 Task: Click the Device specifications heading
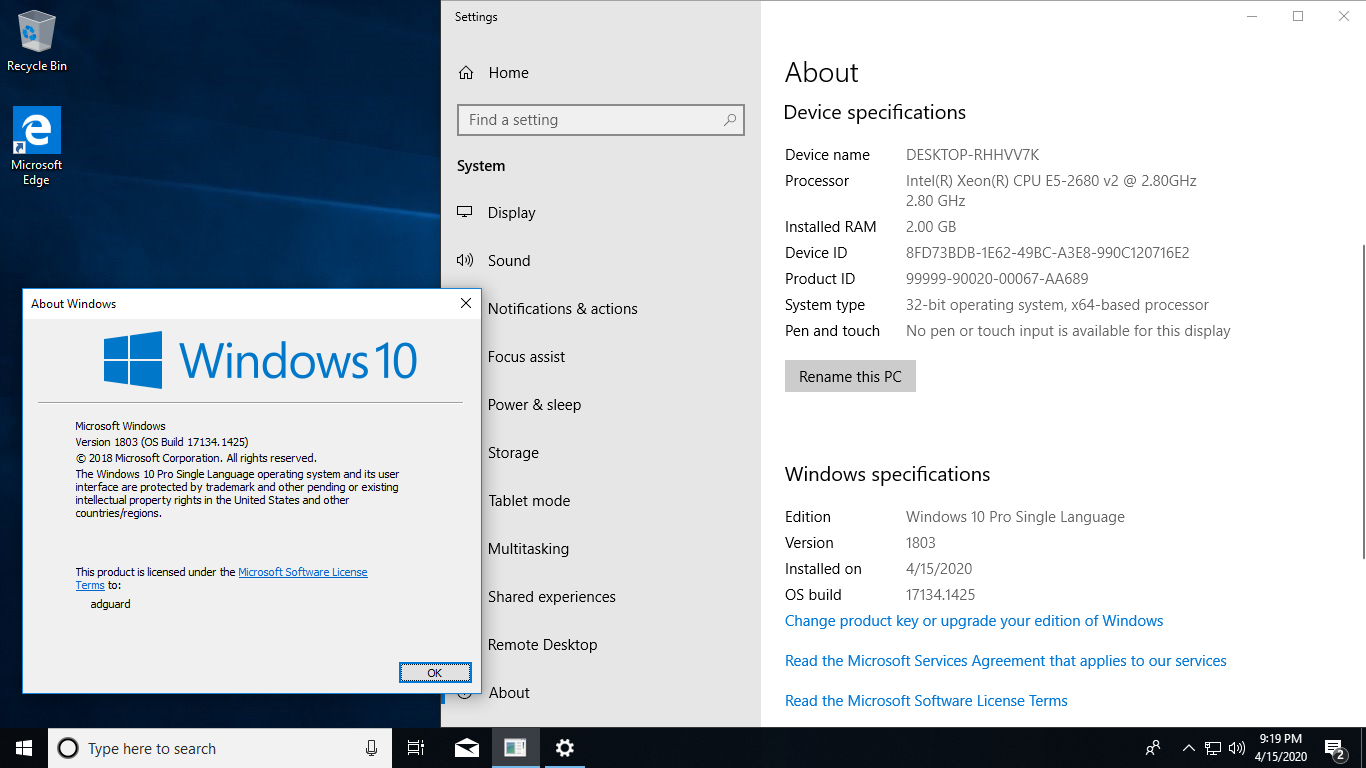coord(875,113)
